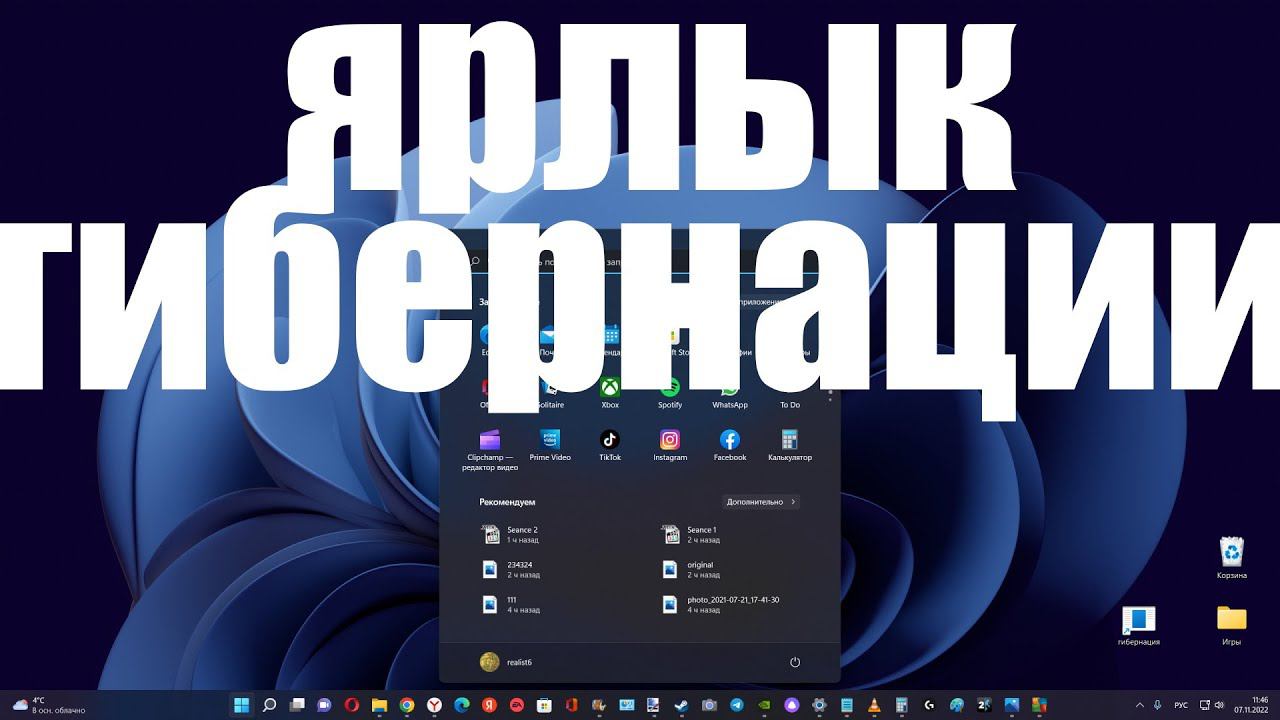
Task: Expand hidden system tray icons
Action: coord(1140,705)
